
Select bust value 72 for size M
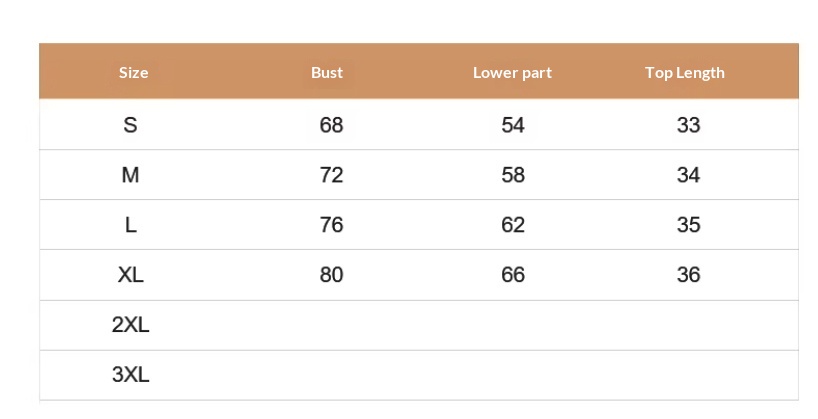(331, 175)
